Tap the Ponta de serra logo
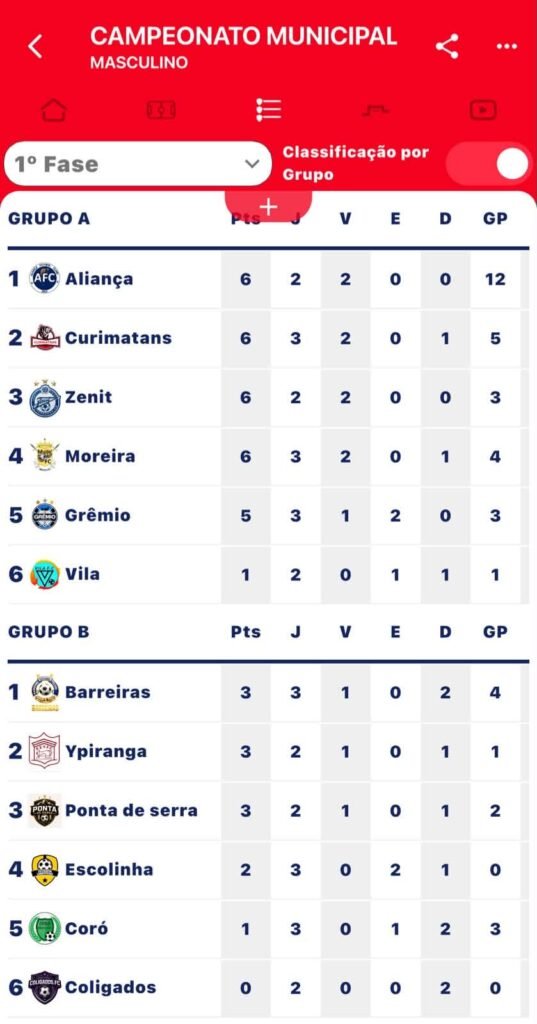The width and height of the screenshot is (537, 1024). pyautogui.click(x=45, y=810)
